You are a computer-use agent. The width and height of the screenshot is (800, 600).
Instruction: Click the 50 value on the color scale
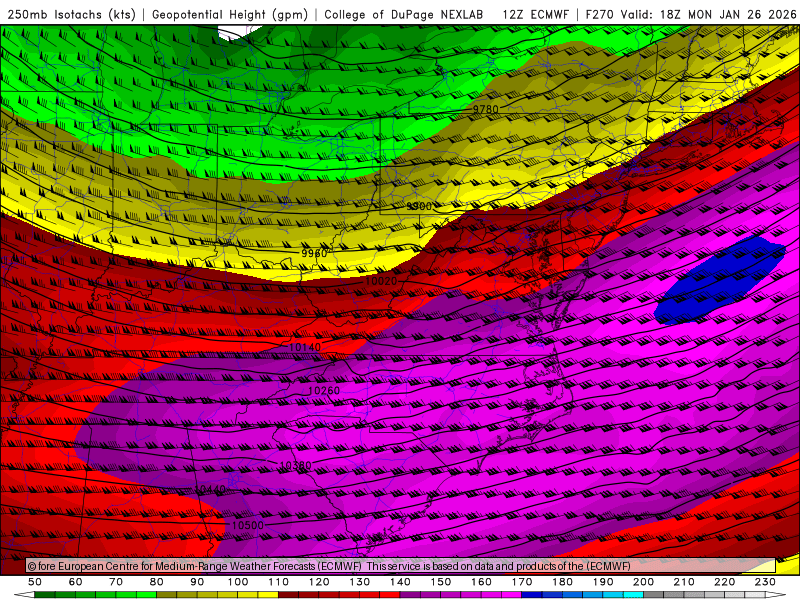click(35, 582)
